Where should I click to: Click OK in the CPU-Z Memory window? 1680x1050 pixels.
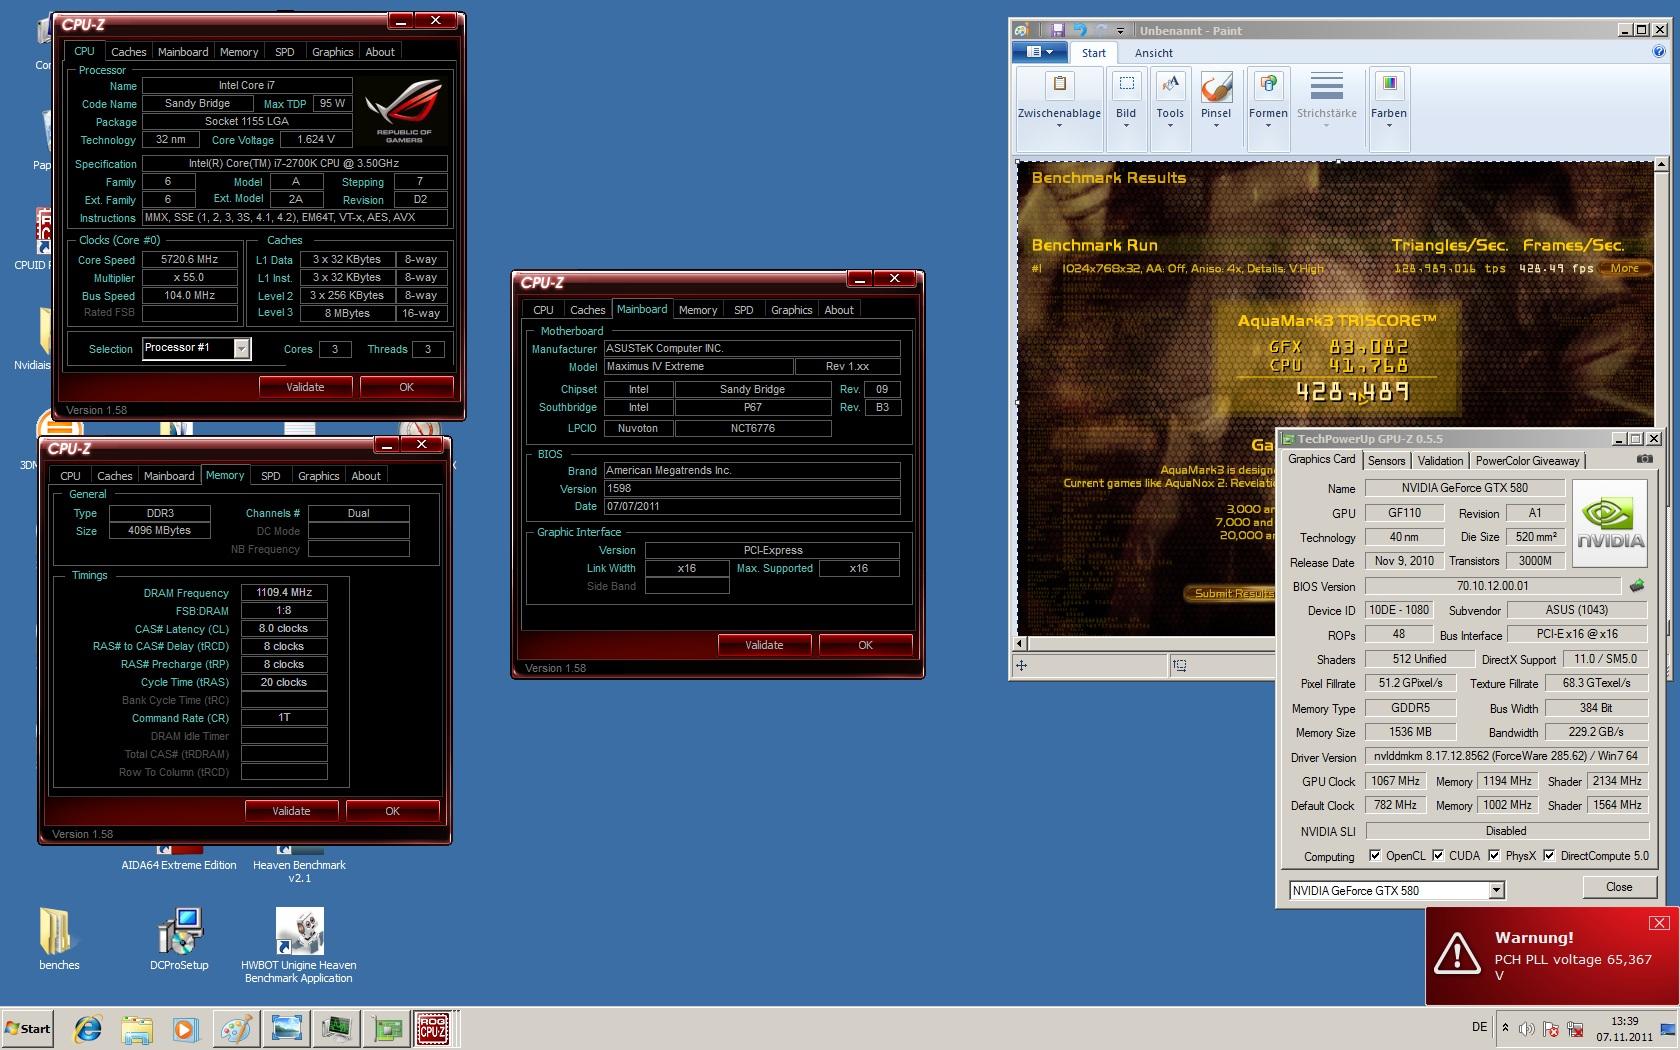click(392, 811)
